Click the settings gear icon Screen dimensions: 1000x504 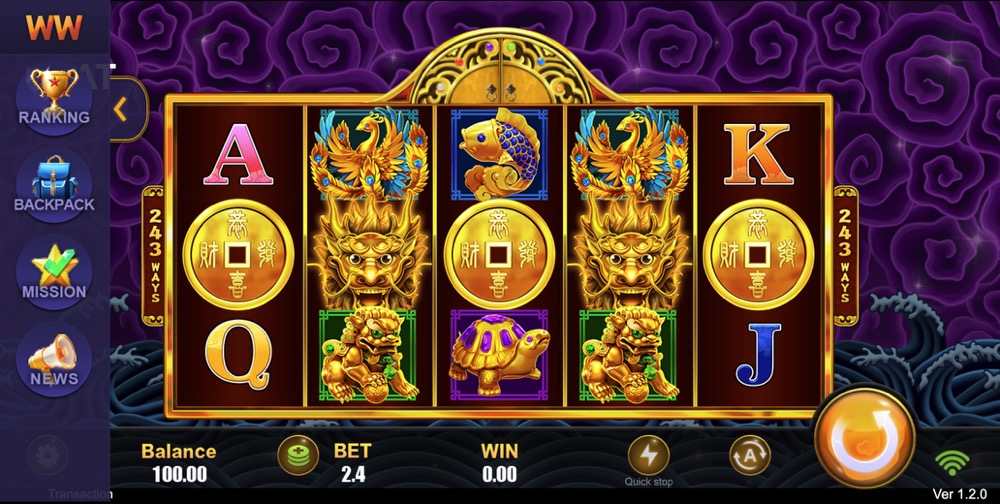[47, 456]
